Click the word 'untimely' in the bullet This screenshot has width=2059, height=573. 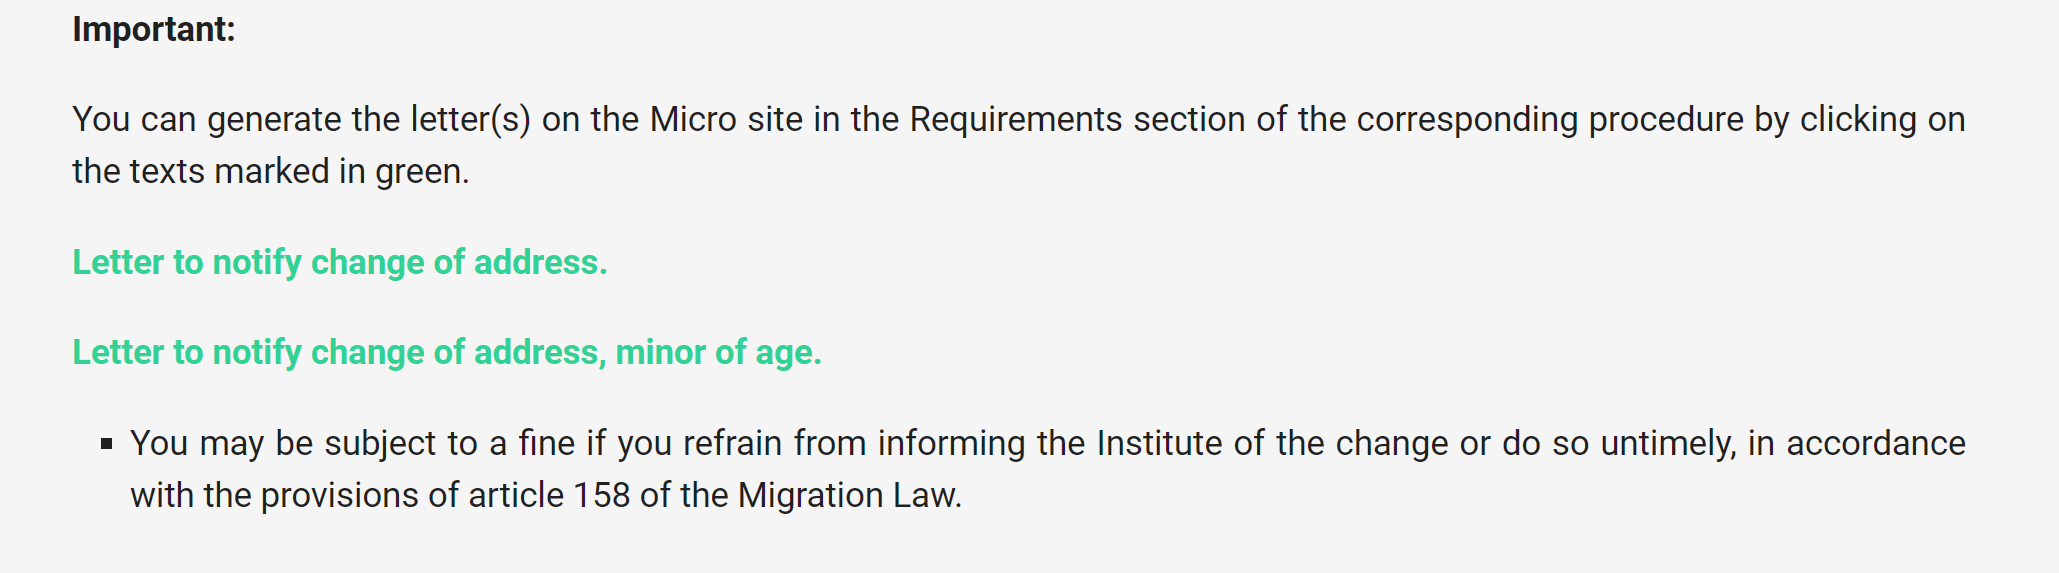click(x=1668, y=443)
